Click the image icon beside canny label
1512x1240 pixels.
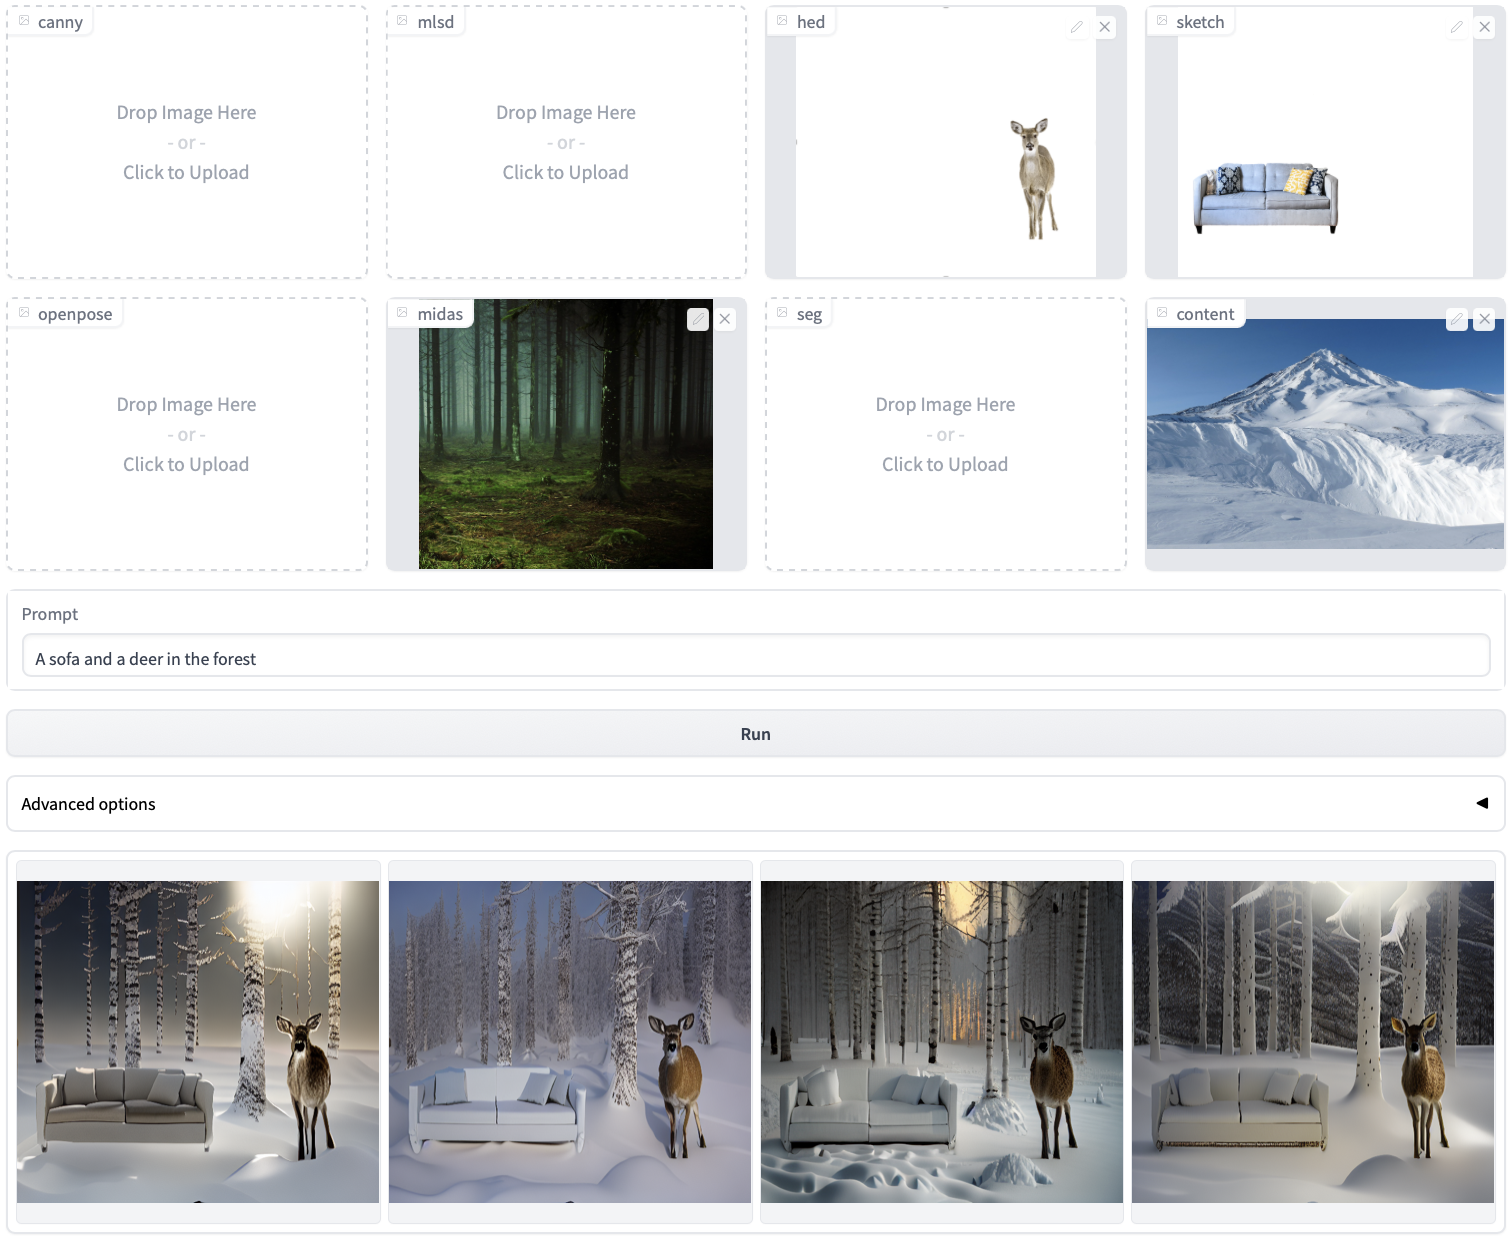pyautogui.click(x=24, y=21)
